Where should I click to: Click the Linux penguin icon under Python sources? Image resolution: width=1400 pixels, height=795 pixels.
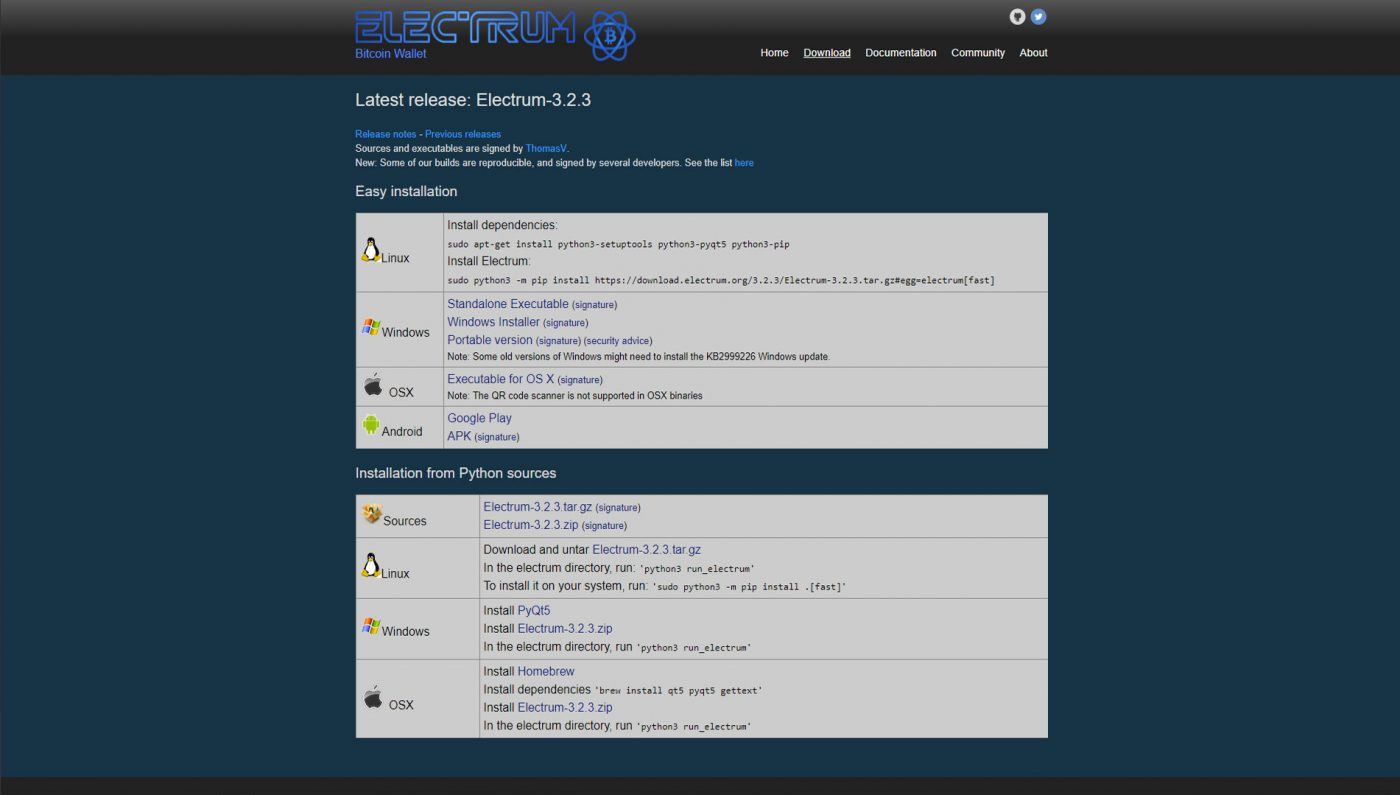(371, 565)
